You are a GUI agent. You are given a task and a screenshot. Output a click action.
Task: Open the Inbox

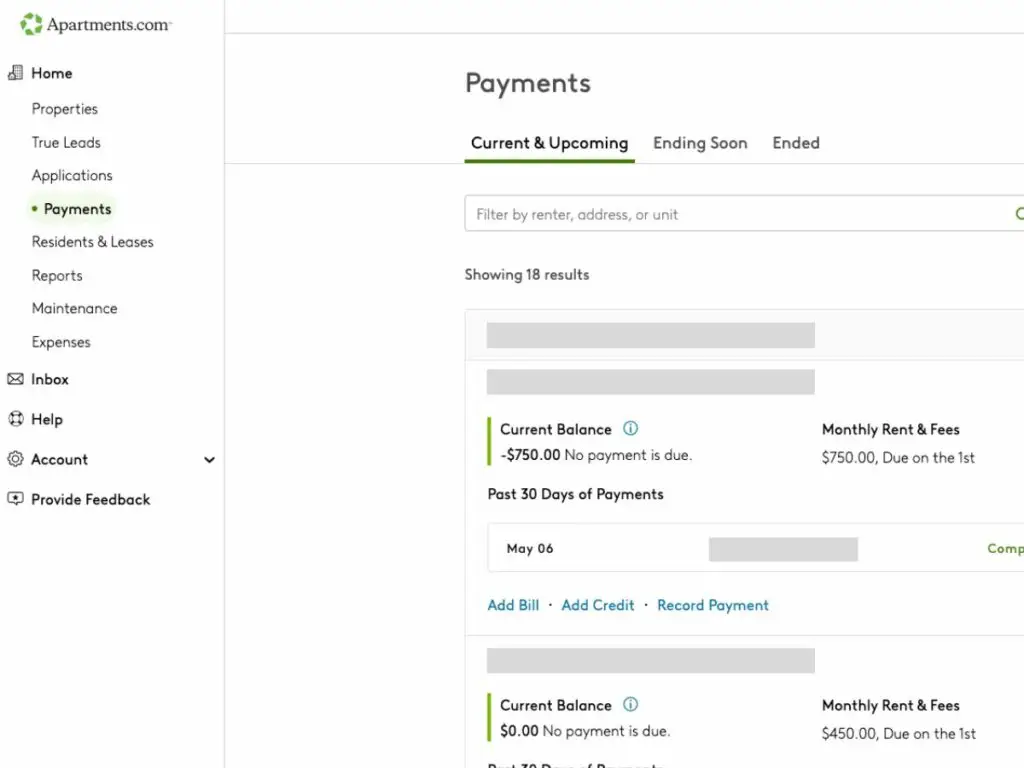click(50, 379)
